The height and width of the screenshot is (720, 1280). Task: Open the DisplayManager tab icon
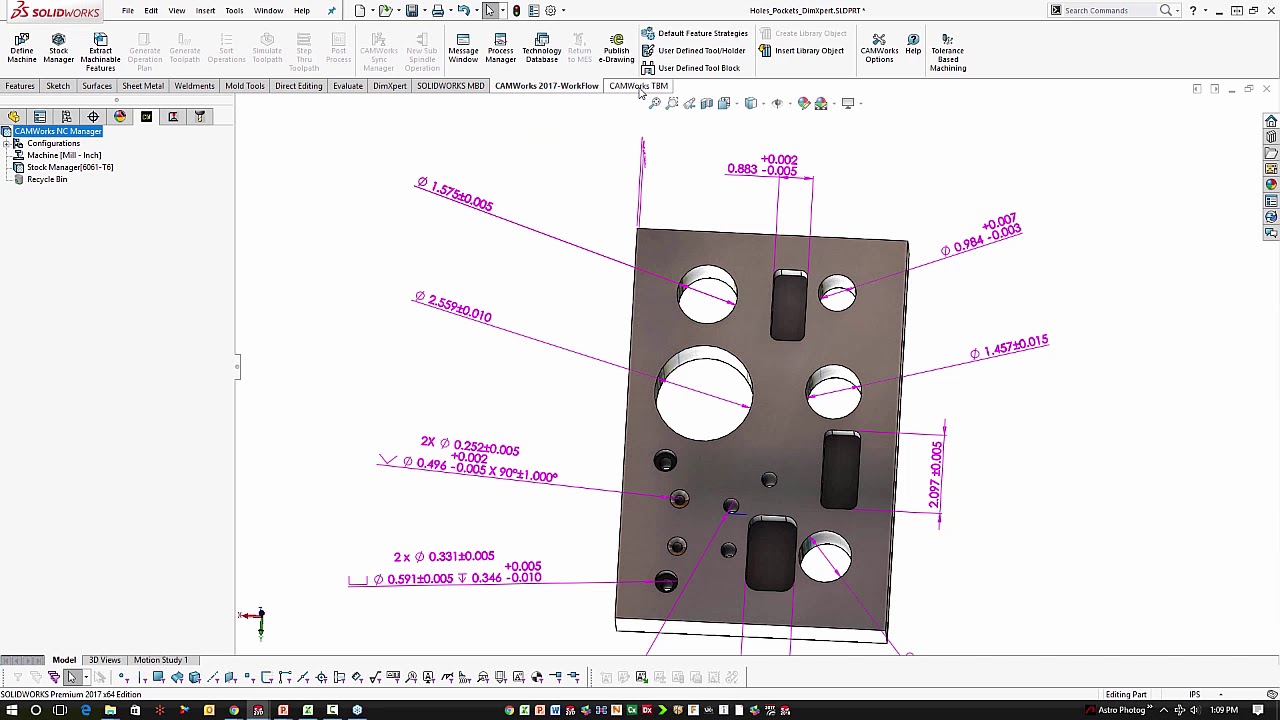(120, 117)
